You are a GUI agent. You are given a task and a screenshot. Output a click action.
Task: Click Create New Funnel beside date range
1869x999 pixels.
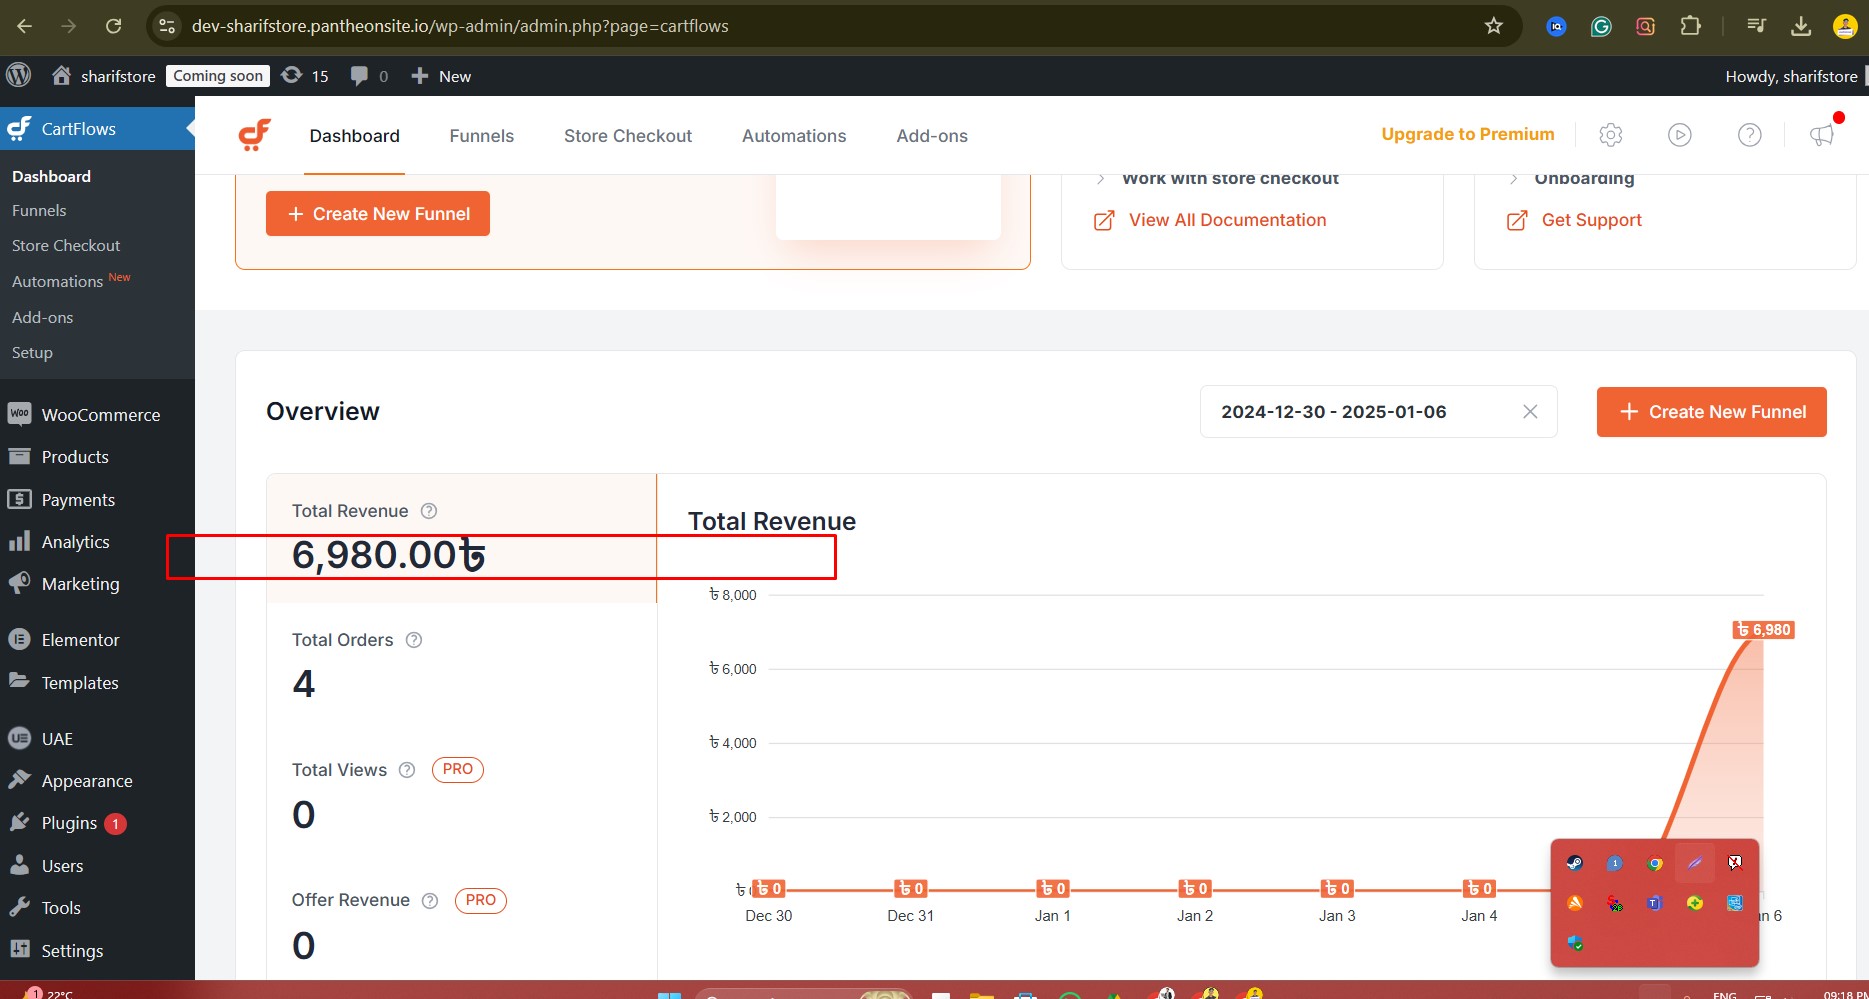point(1712,412)
